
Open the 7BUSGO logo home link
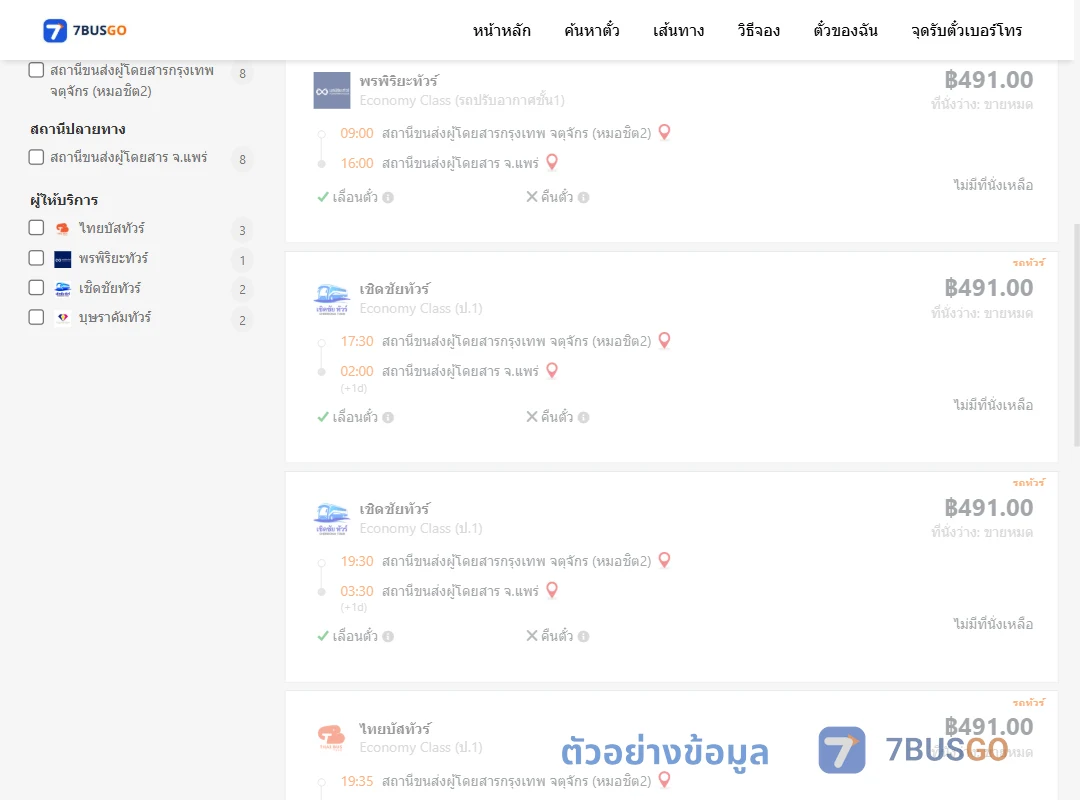tap(85, 30)
